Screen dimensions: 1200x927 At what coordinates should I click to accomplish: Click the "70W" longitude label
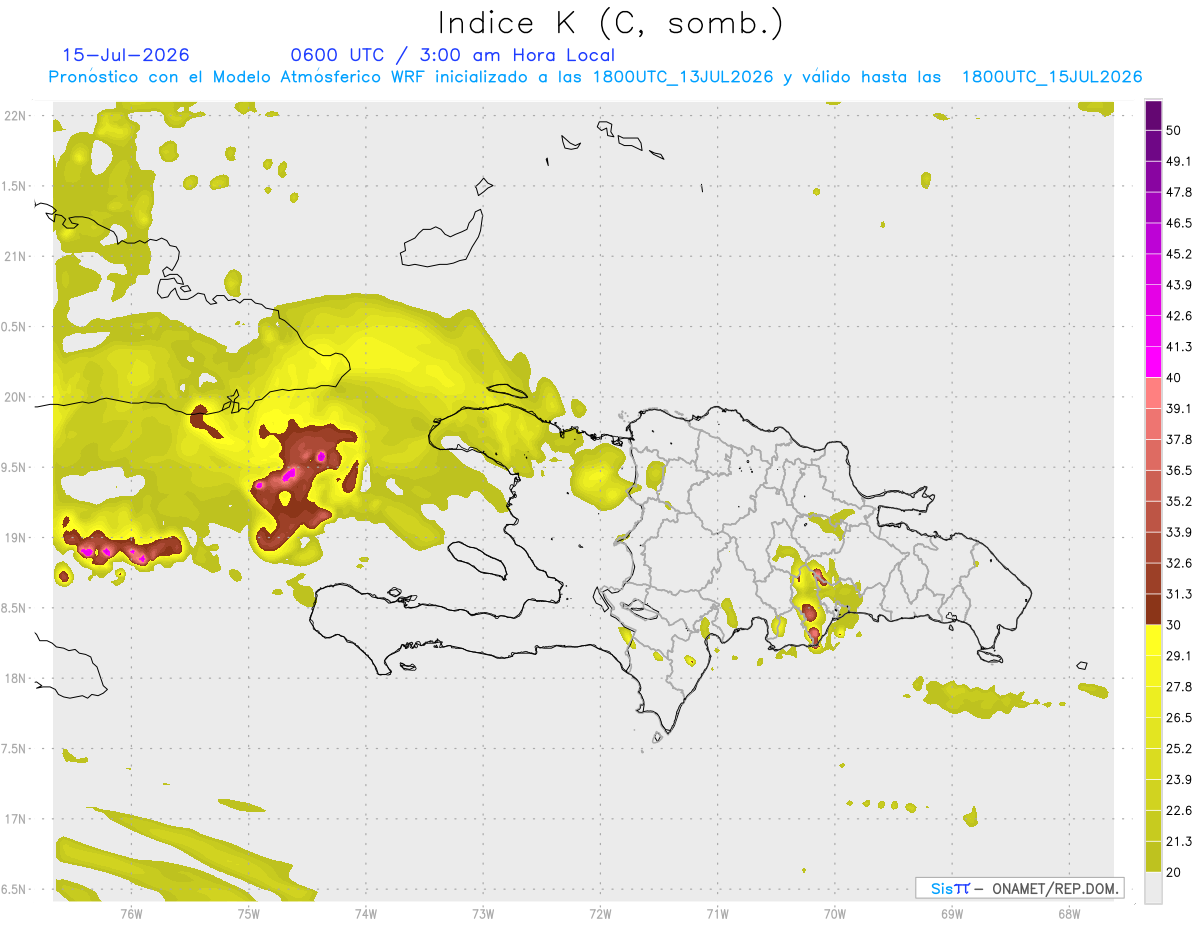click(x=835, y=913)
